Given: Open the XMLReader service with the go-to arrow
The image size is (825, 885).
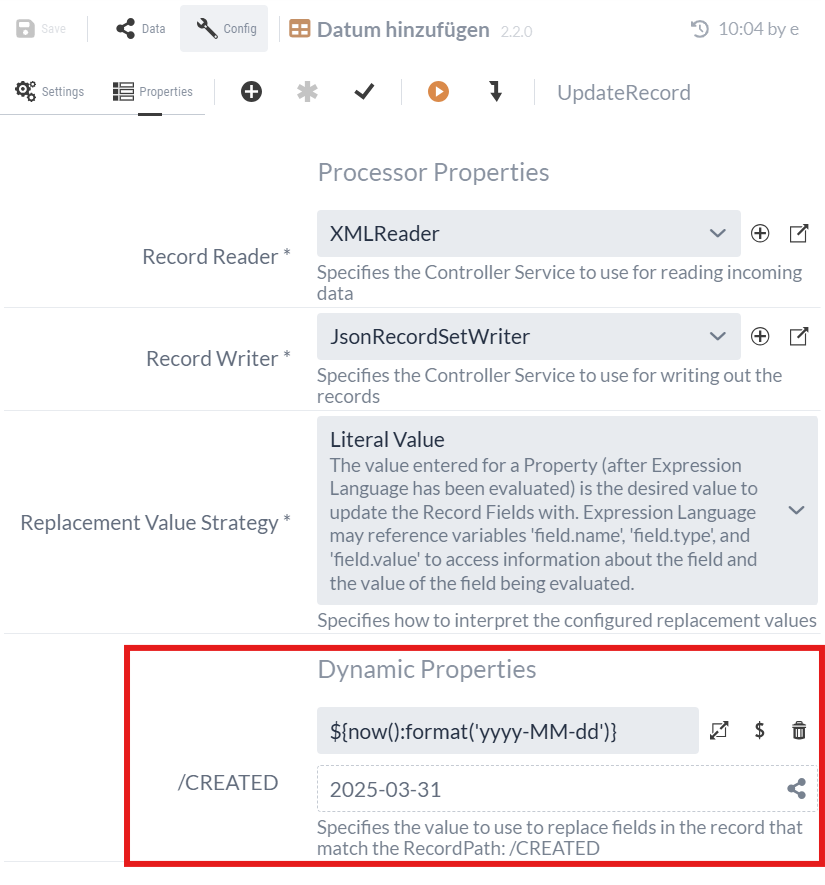Looking at the screenshot, I should 798,233.
